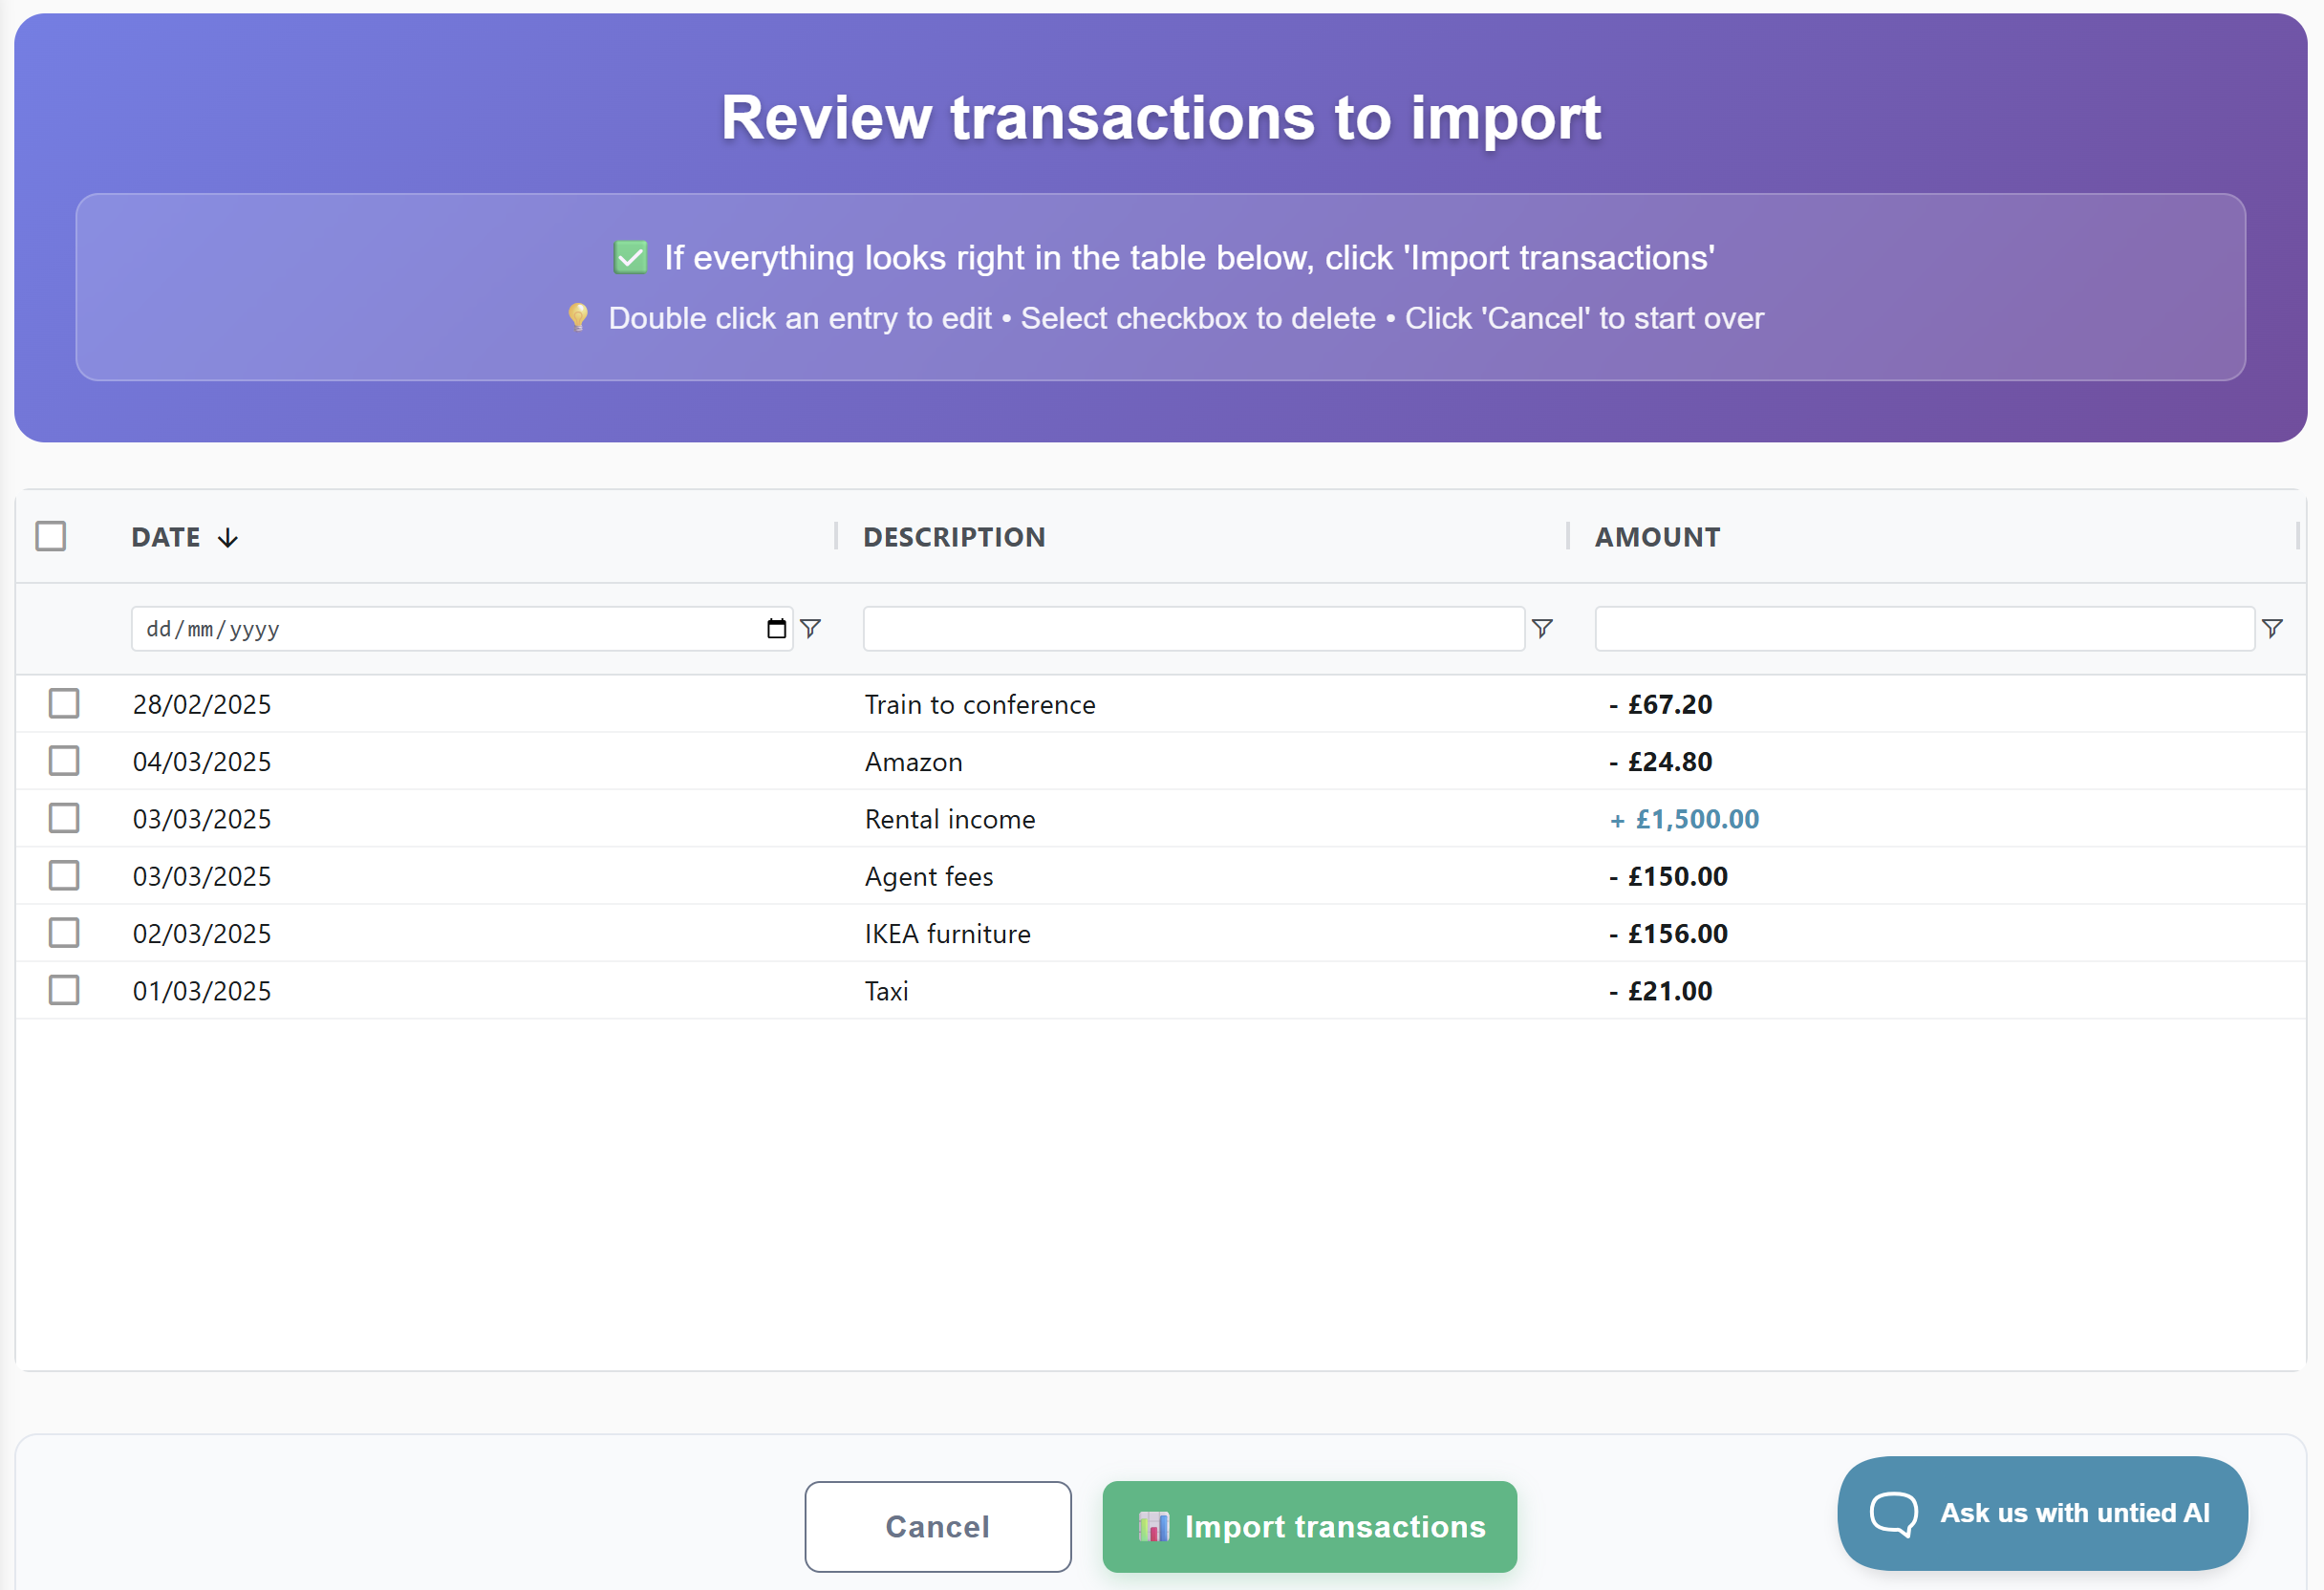This screenshot has width=2324, height=1590.
Task: Click the DATE column header
Action: (166, 537)
